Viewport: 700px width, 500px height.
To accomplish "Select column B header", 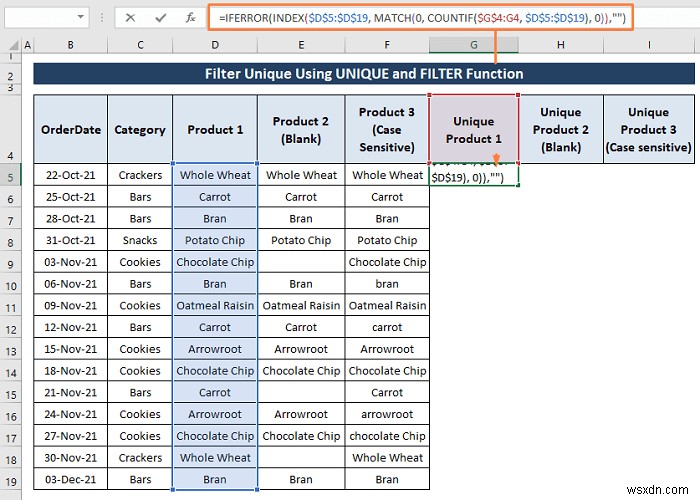I will click(71, 45).
